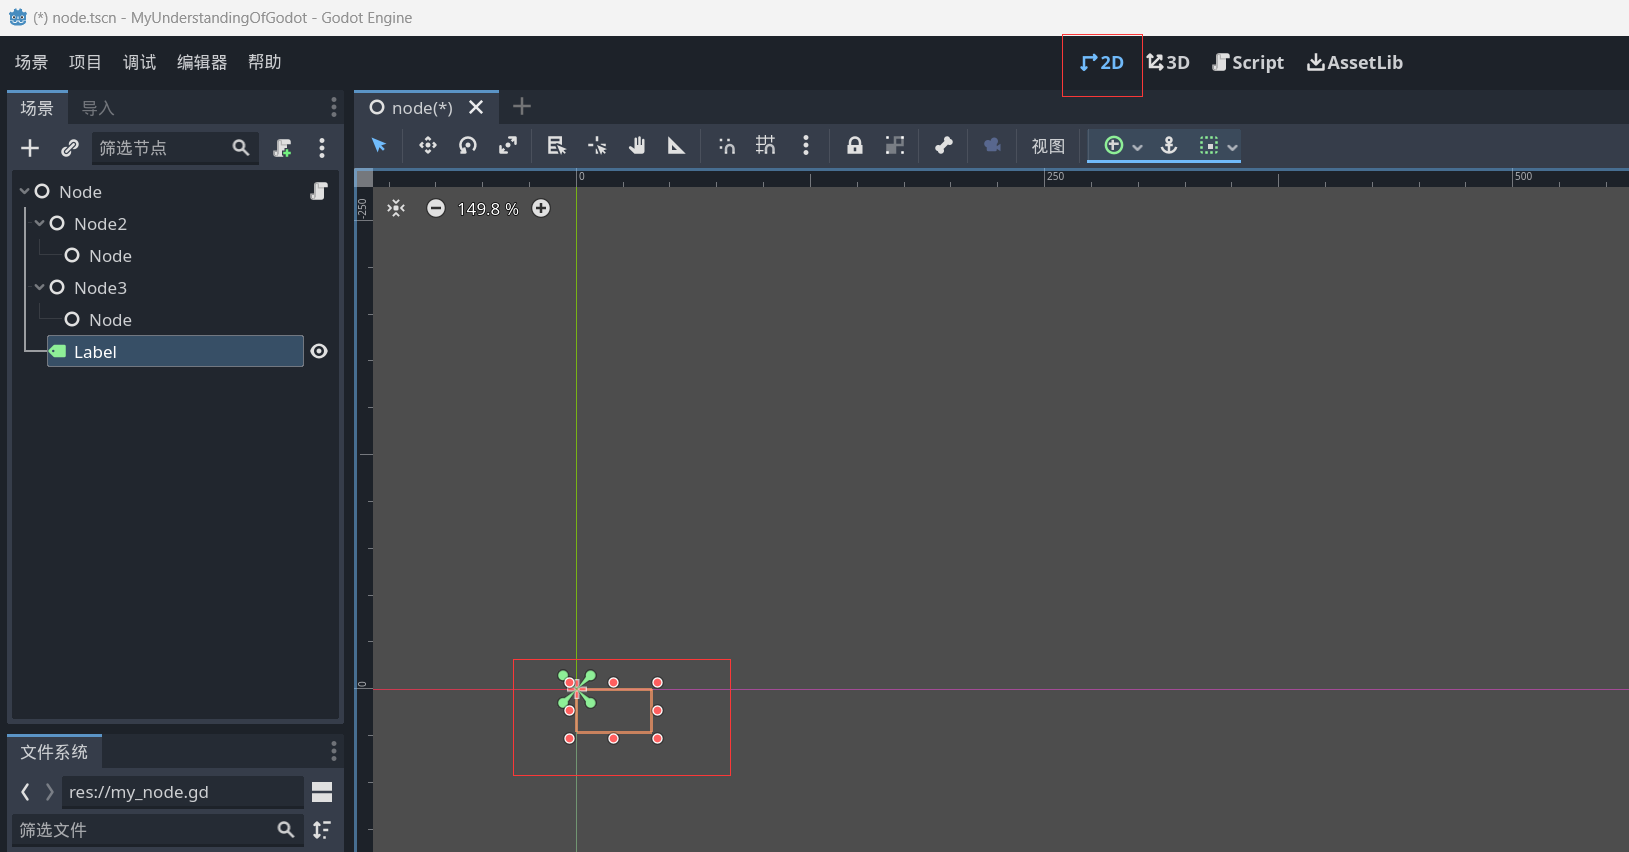
Task: Toggle visibility of the Label node
Action: click(319, 351)
